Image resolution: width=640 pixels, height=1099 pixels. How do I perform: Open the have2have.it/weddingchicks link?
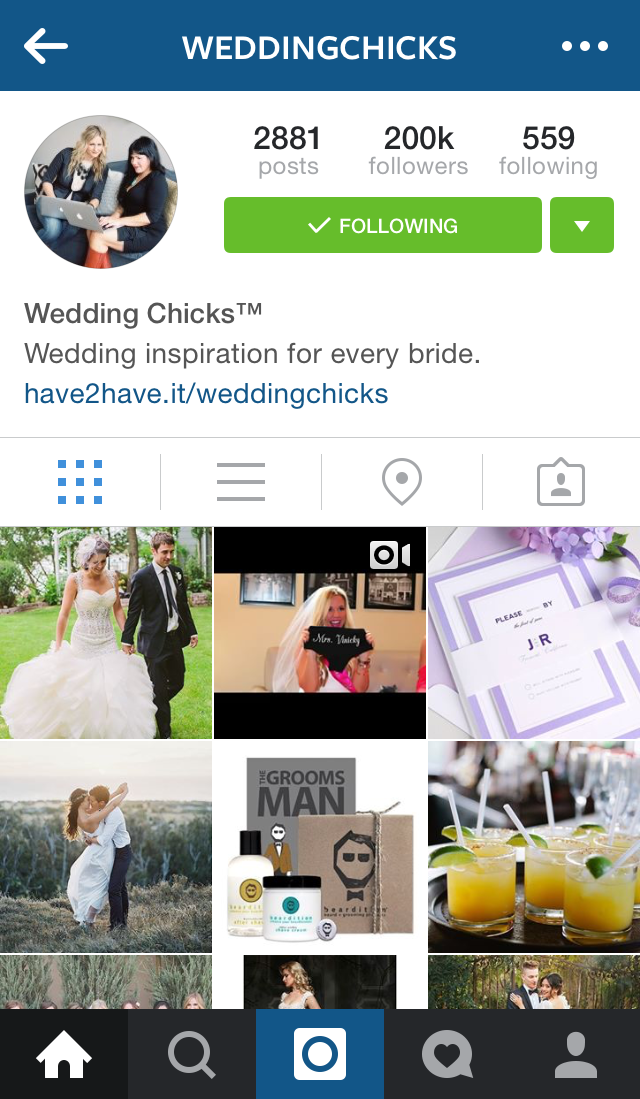(x=206, y=393)
